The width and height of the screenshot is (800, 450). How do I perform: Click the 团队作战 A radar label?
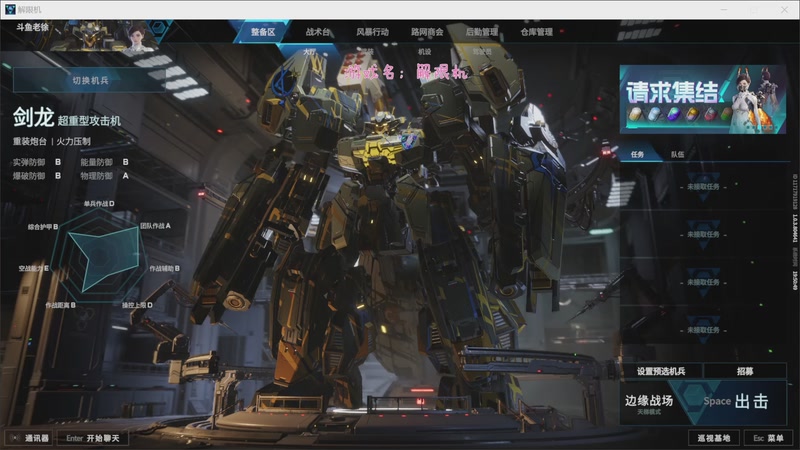tap(155, 226)
